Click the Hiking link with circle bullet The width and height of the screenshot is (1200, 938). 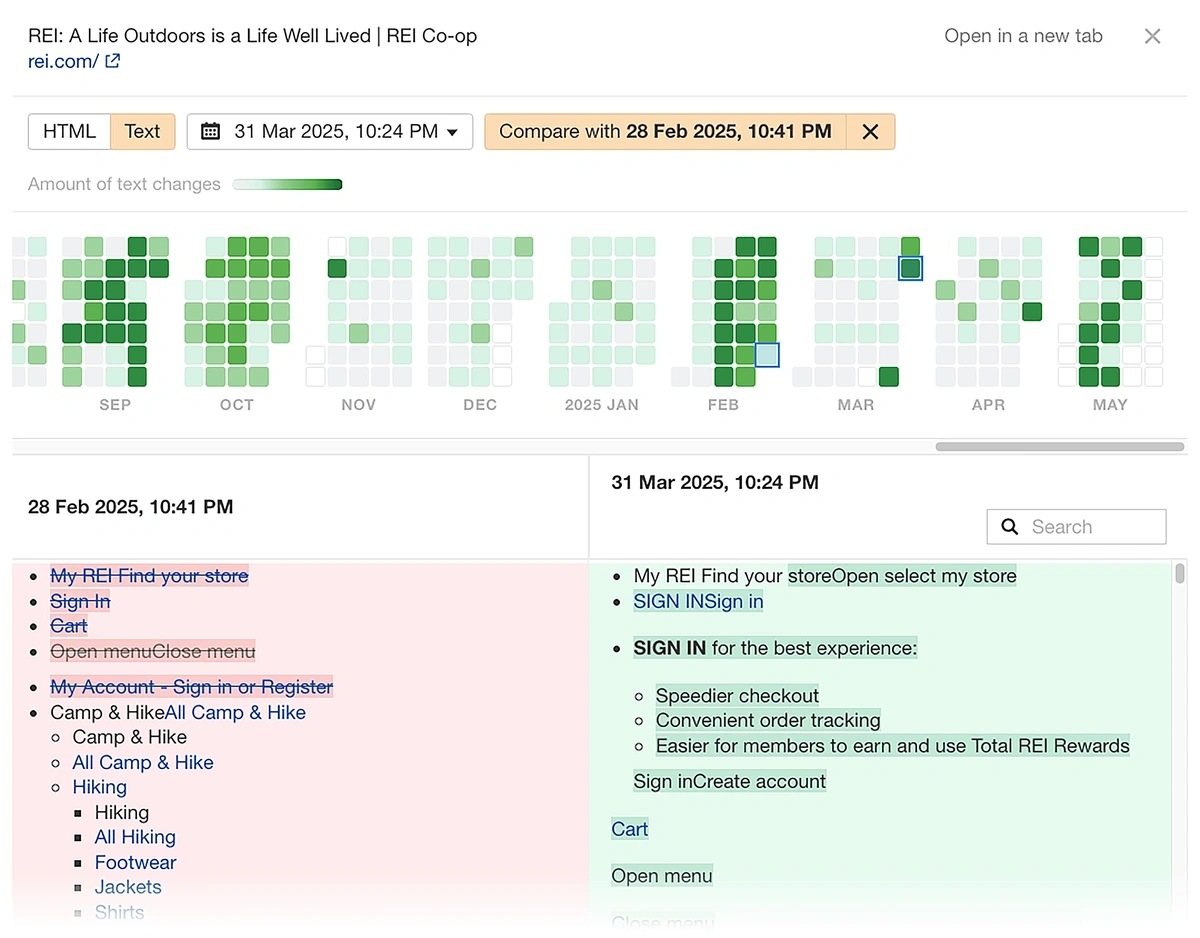(x=99, y=787)
